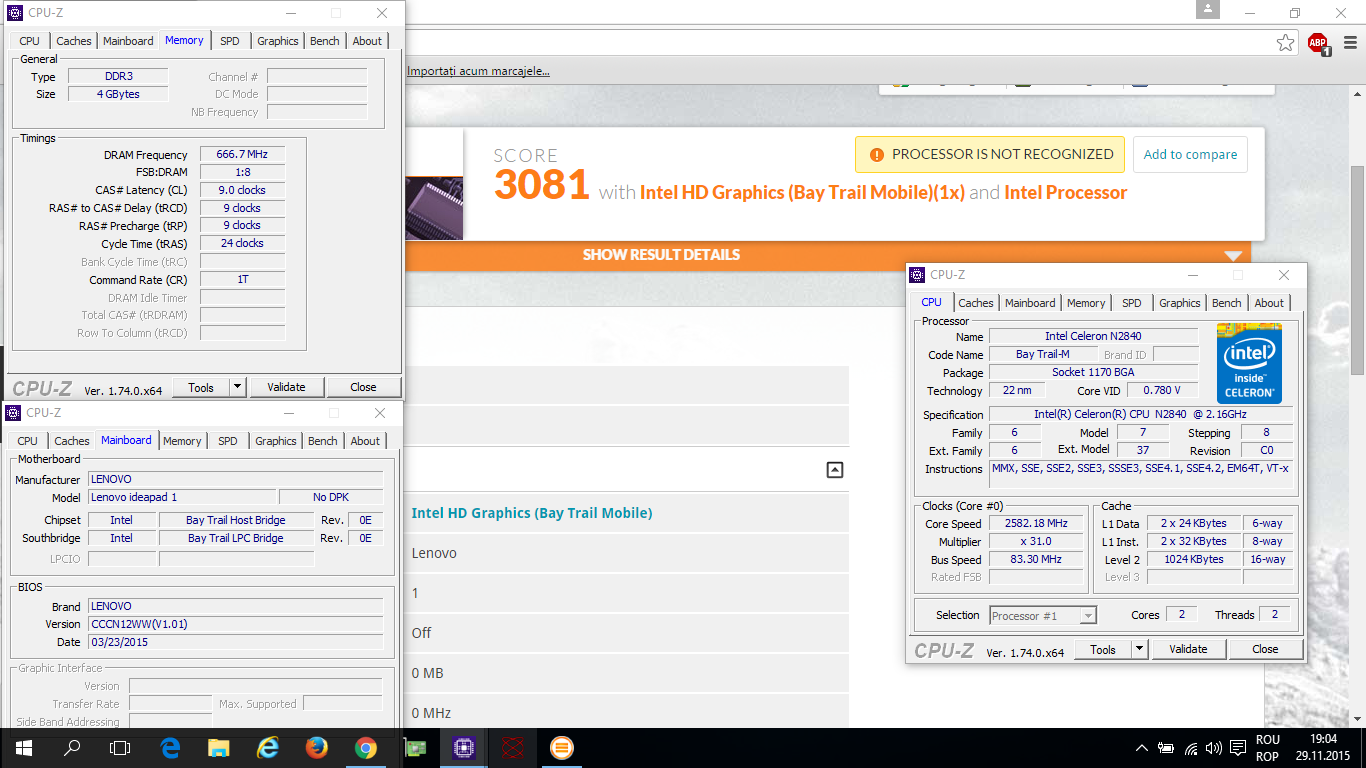
Task: Select Core Speed value 2582.18 MHz
Action: point(1037,524)
